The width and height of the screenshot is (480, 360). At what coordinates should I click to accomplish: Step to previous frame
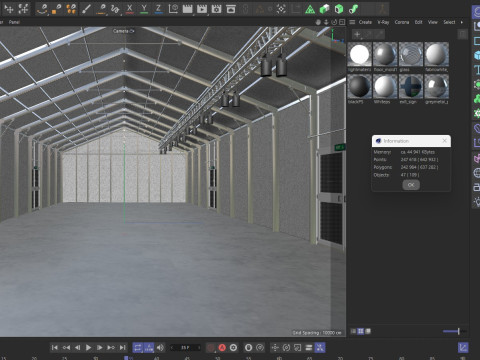pyautogui.click(x=77, y=348)
